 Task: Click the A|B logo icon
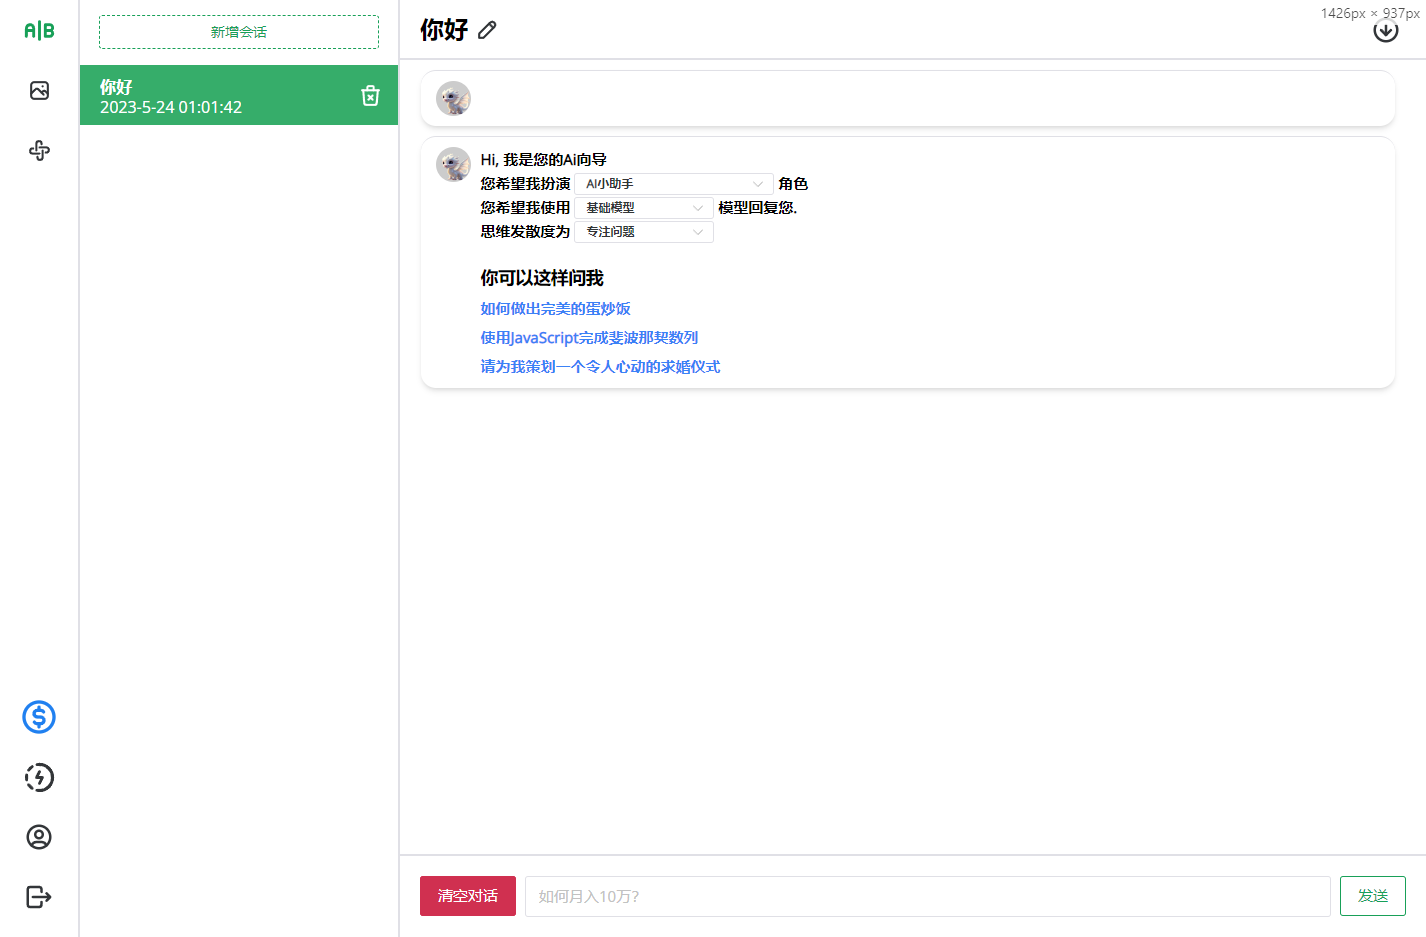(39, 31)
